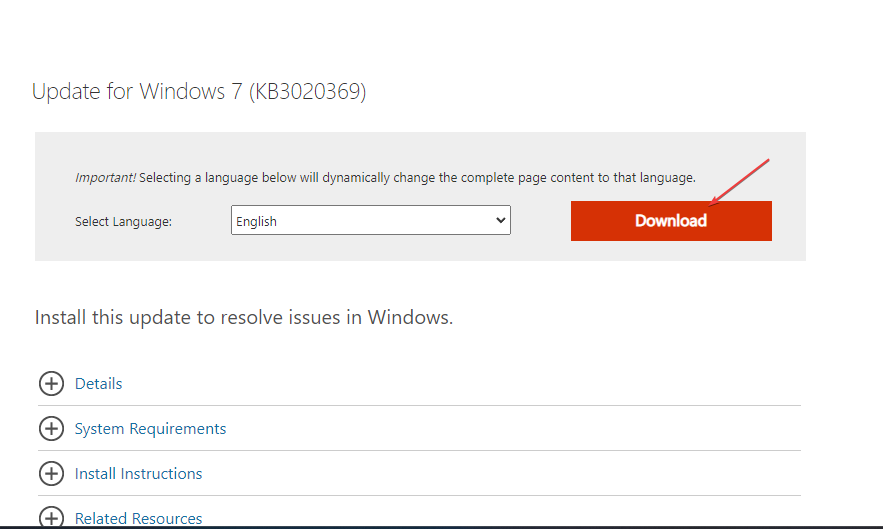Click the language dropdown chevron arrow
This screenshot has height=529, width=883.
[501, 221]
